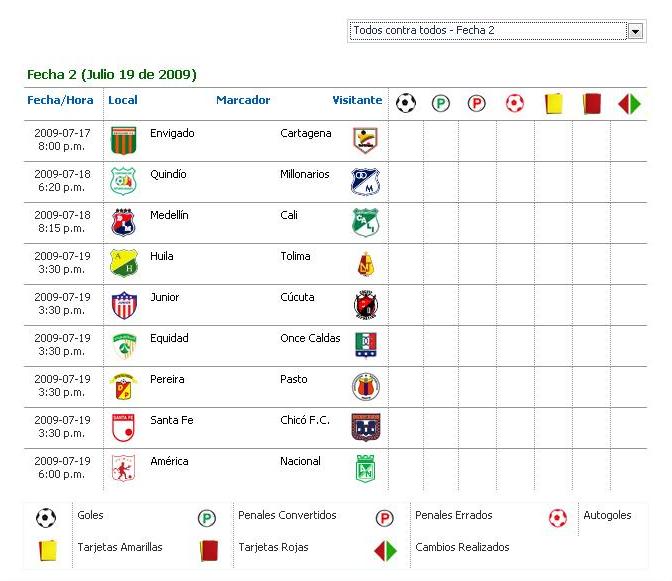Click the Once Caldas team badge

[366, 345]
